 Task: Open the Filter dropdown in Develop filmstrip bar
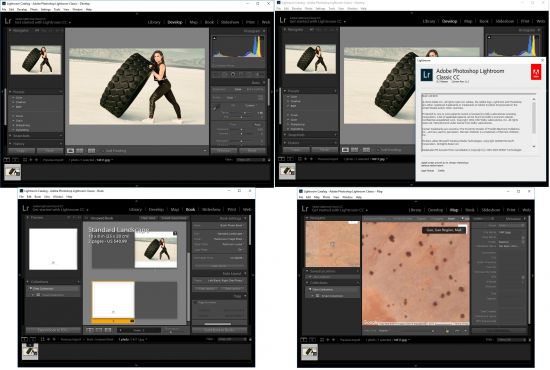(x=251, y=160)
